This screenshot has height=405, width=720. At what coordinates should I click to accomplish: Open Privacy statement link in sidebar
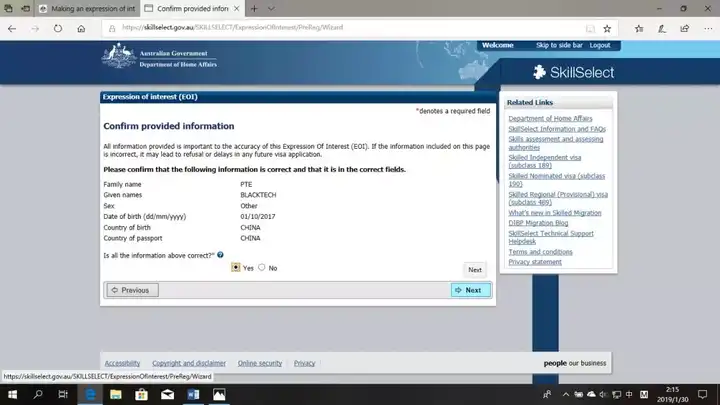pos(535,262)
